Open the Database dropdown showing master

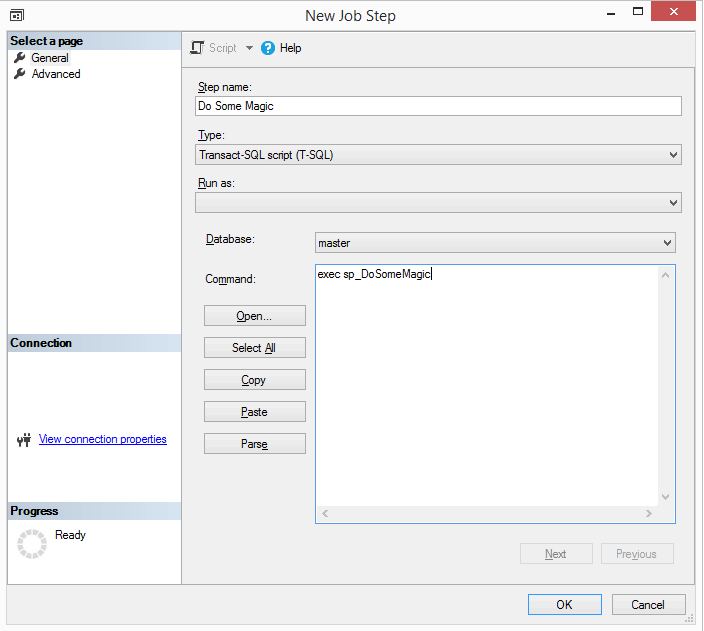495,243
